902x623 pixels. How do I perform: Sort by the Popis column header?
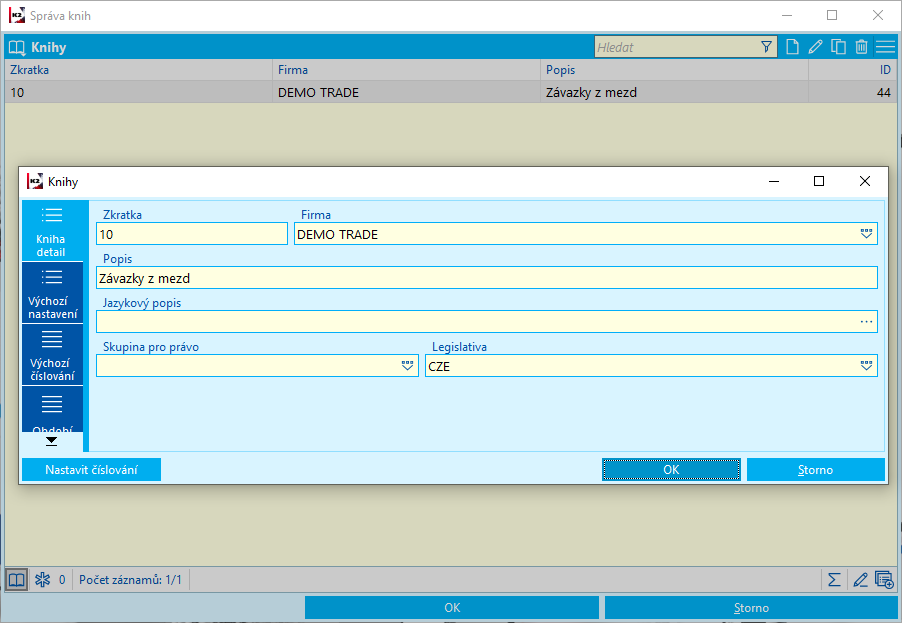point(674,70)
